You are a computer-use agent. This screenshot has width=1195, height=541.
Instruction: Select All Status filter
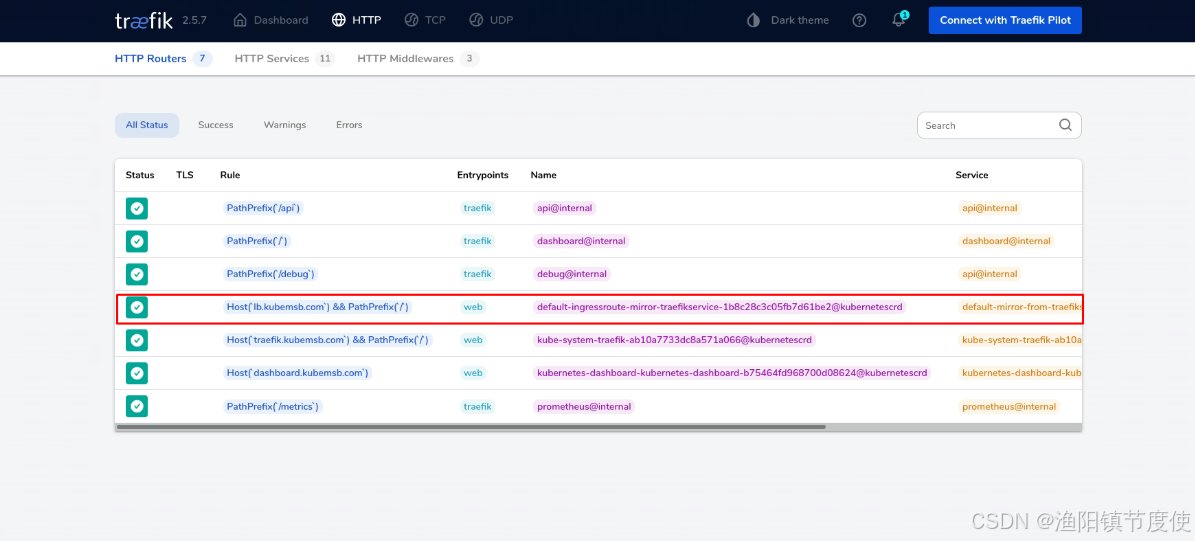pyautogui.click(x=147, y=125)
